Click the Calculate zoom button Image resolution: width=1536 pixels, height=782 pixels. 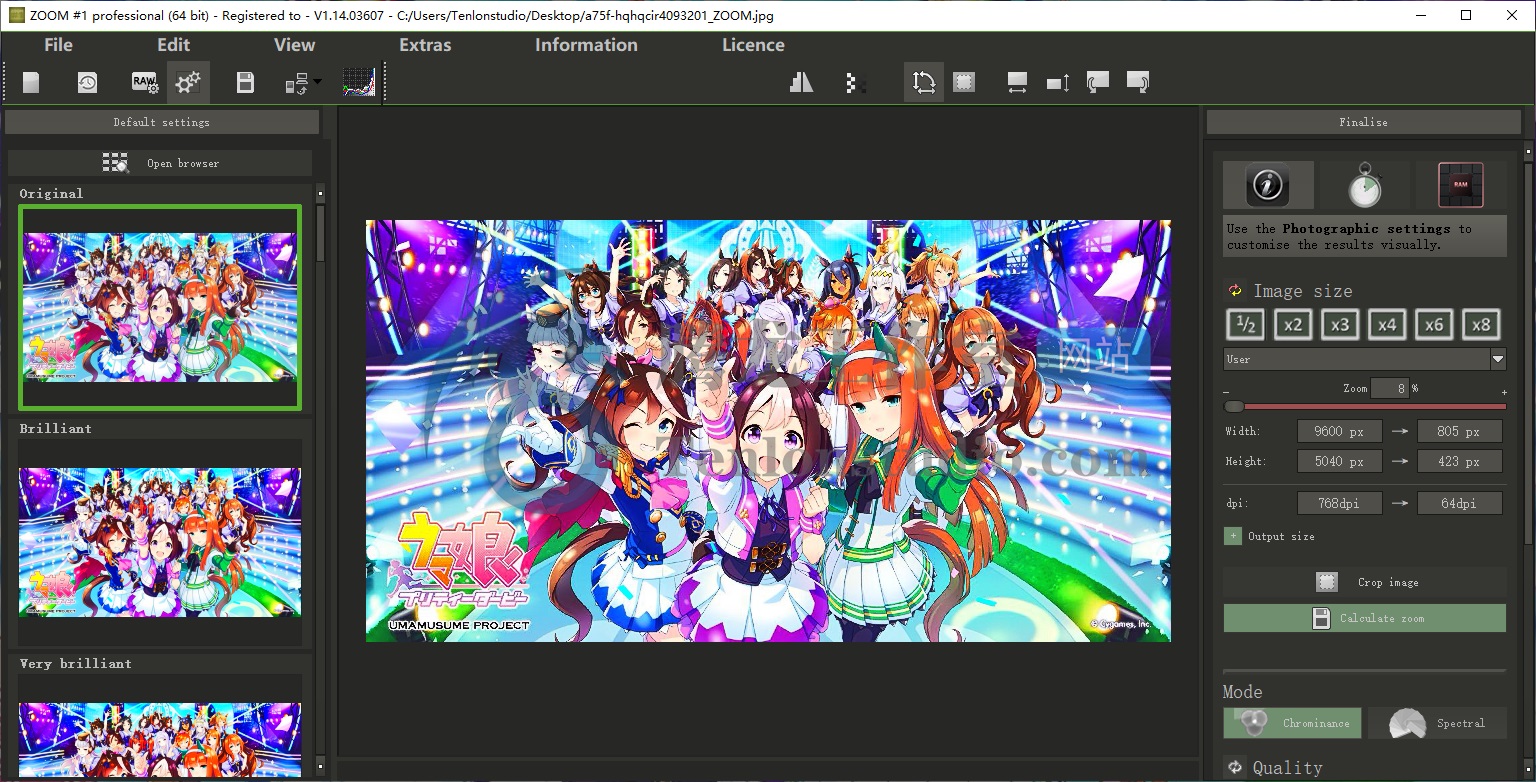tap(1364, 618)
